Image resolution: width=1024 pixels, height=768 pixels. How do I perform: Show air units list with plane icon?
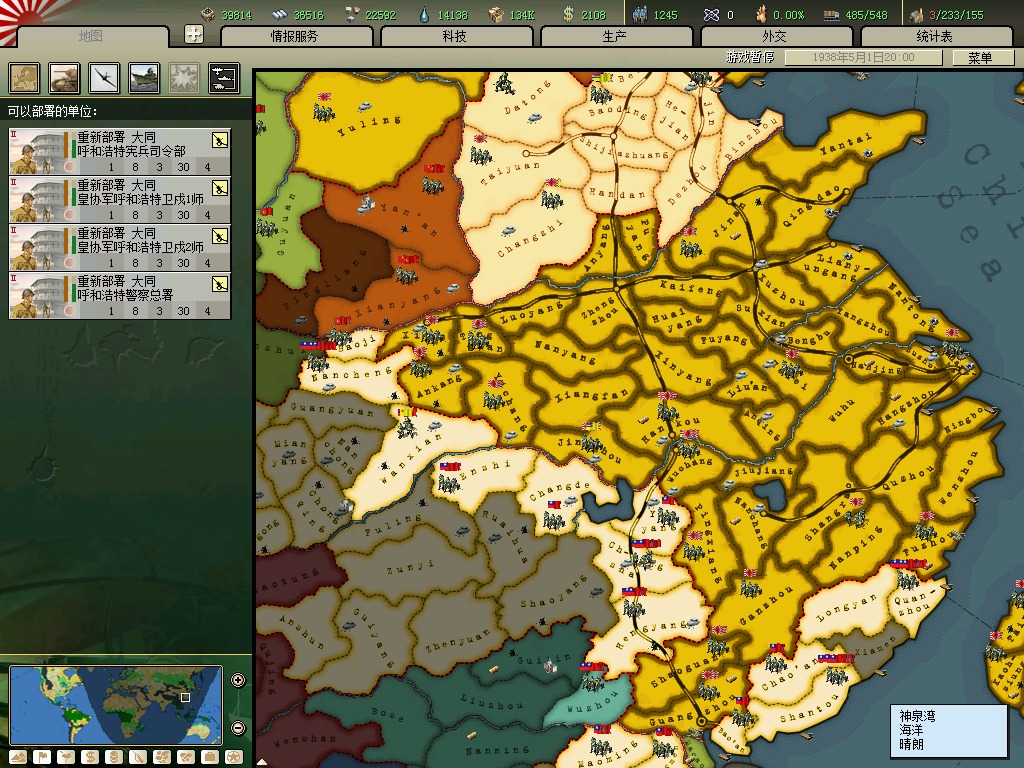click(x=104, y=78)
